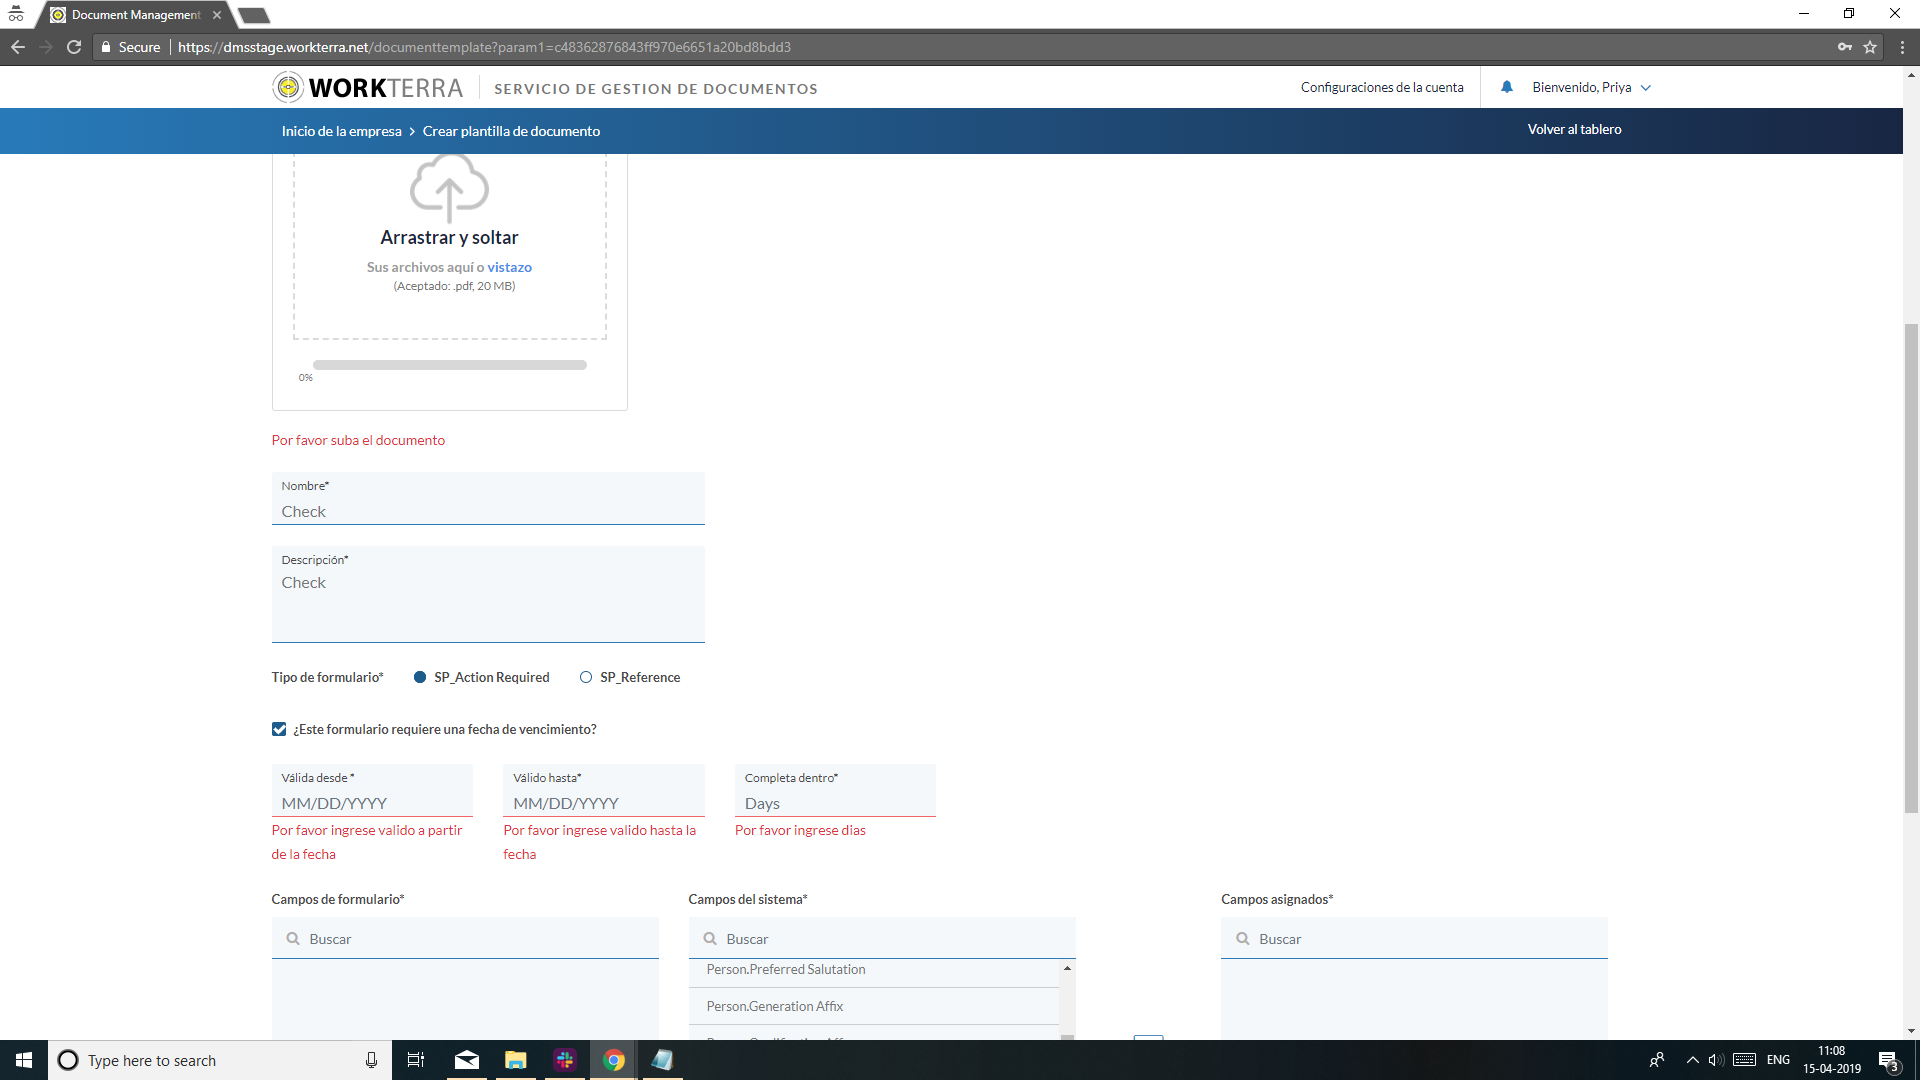The width and height of the screenshot is (1920, 1080).
Task: Click the cloud upload icon
Action: coord(449,188)
